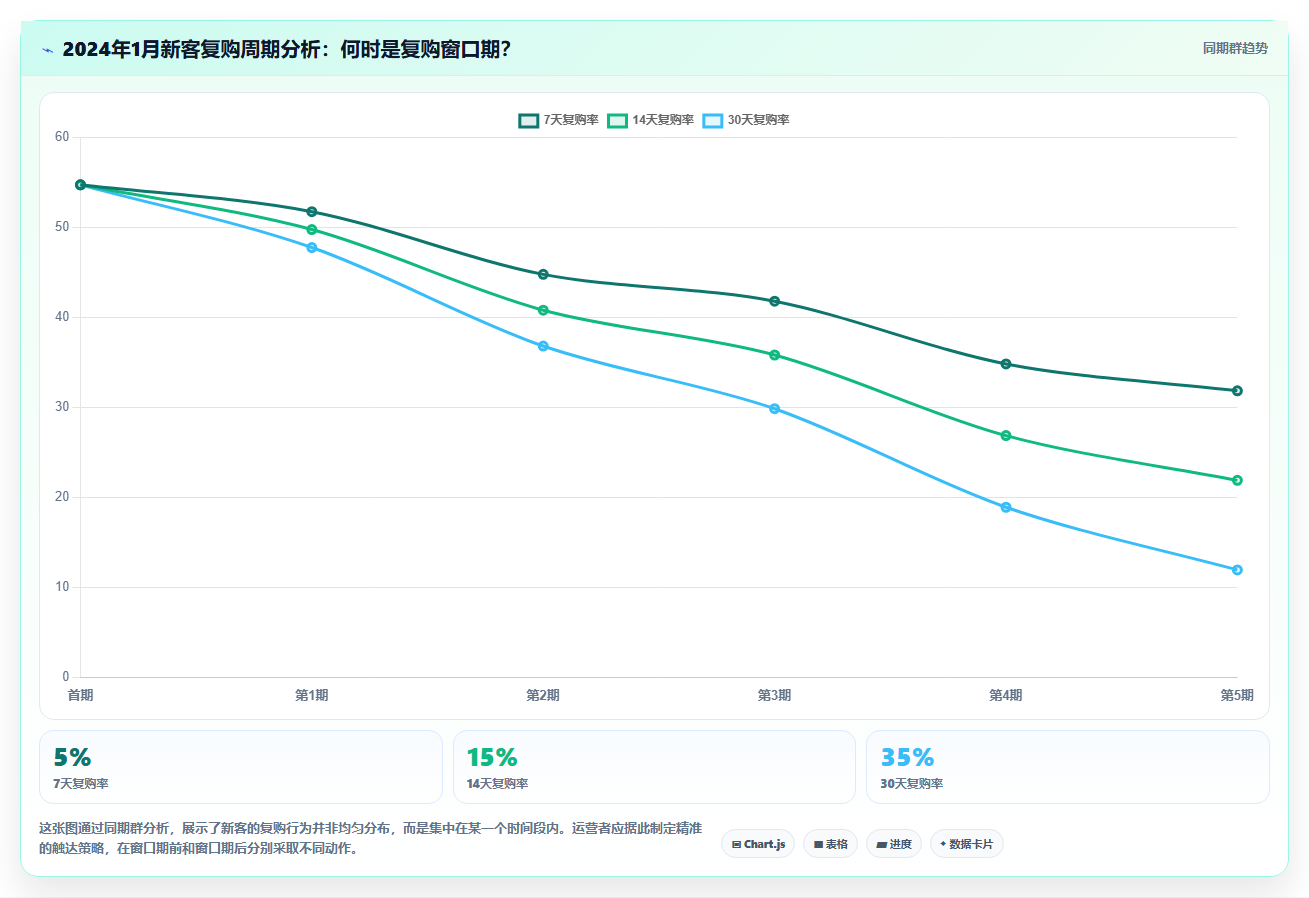Click the 14天复购率 legend label text
The width and height of the screenshot is (1309, 898).
coord(663,120)
